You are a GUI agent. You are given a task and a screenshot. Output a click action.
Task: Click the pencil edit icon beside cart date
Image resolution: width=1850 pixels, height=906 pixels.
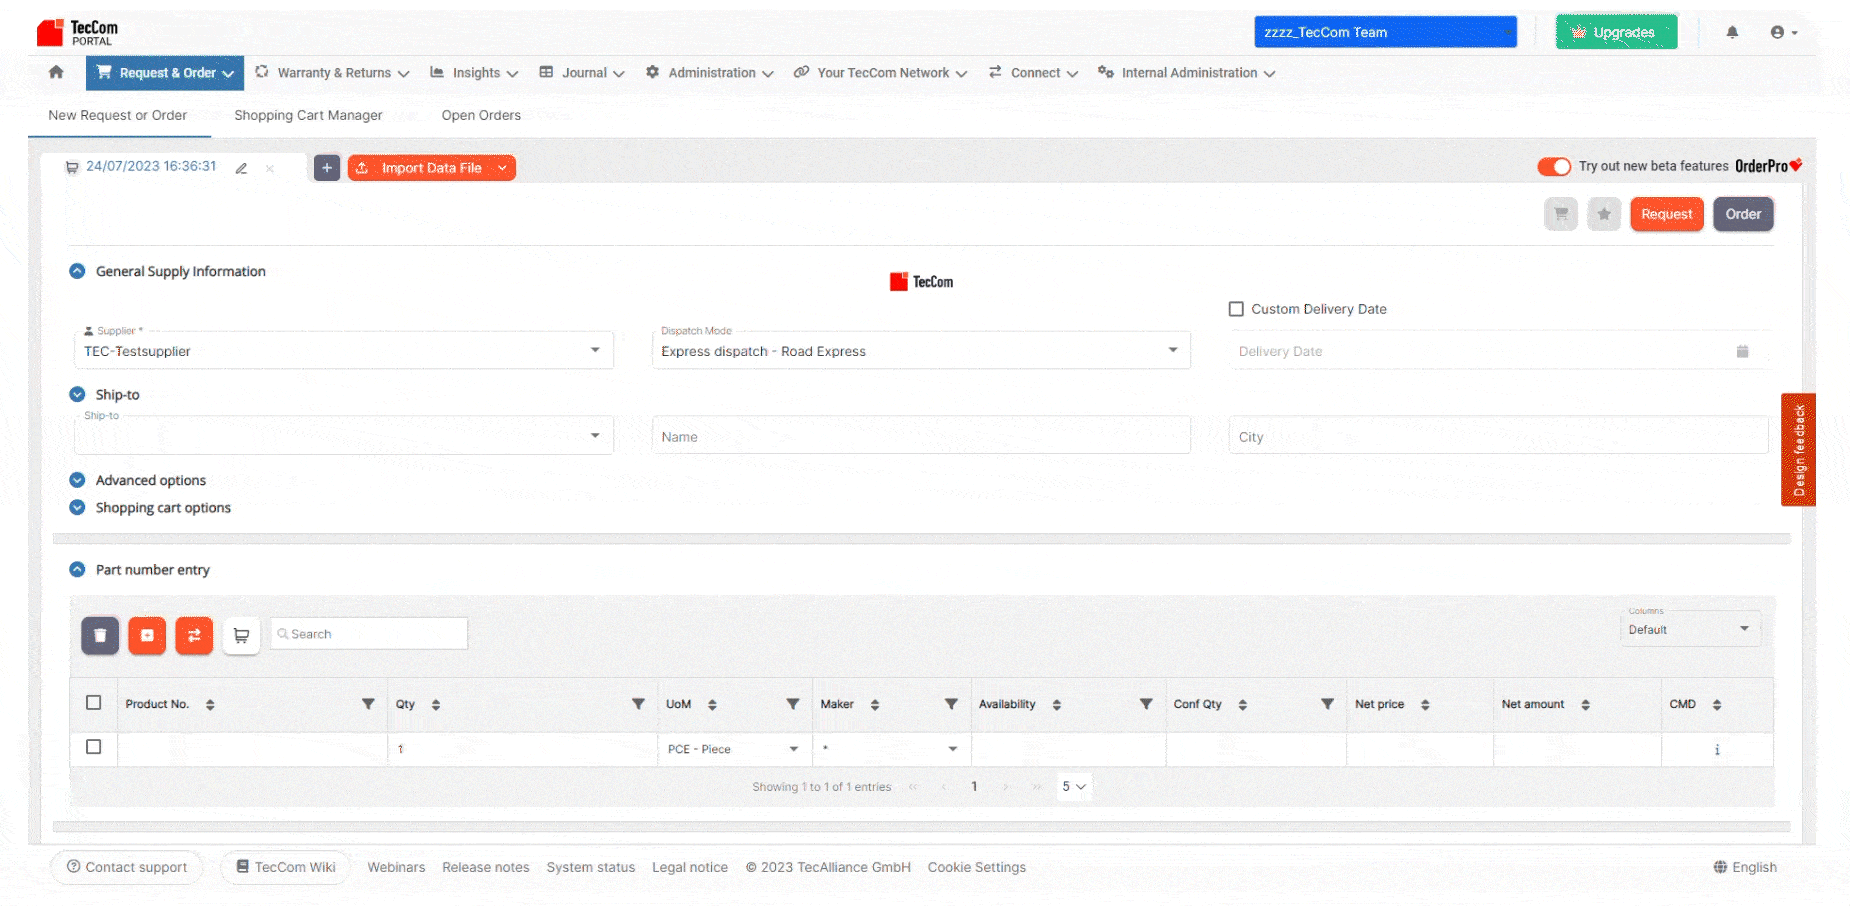(241, 168)
